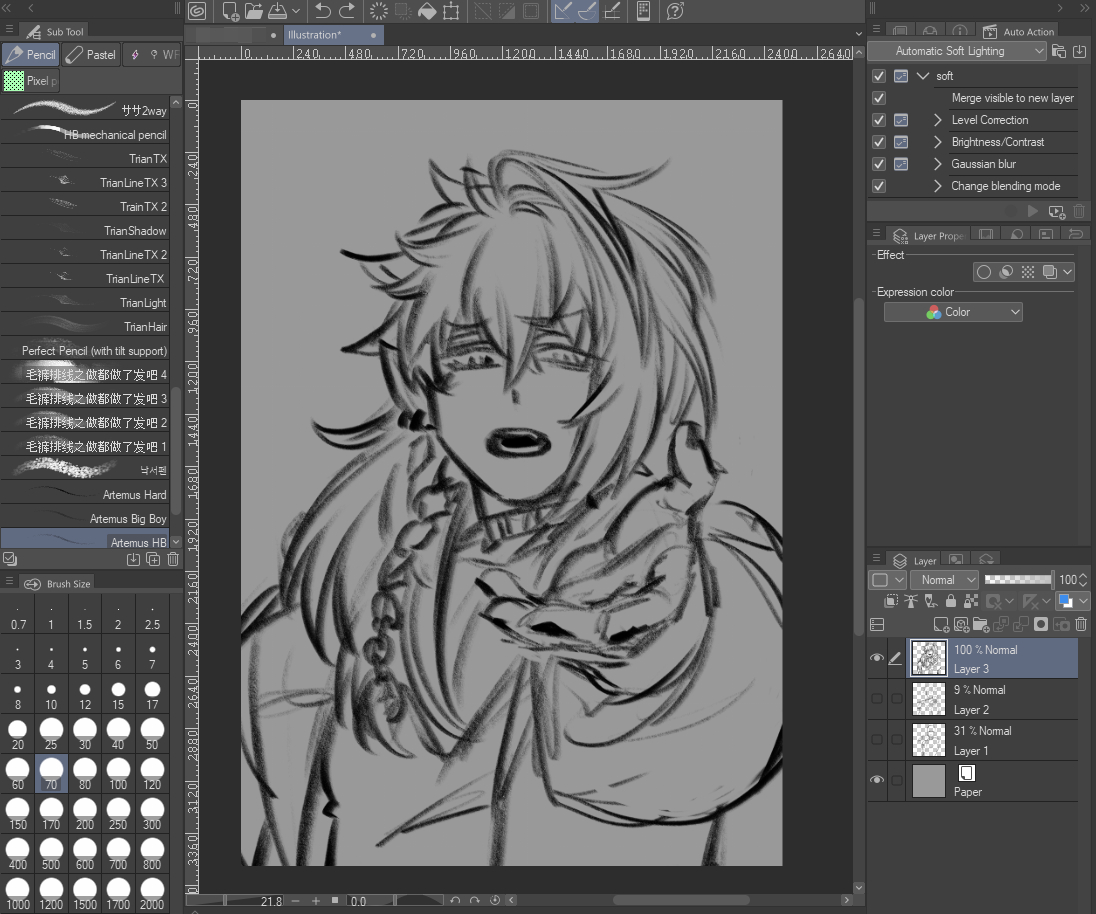Click the Redo arrow in the command bar
The image size is (1096, 914).
pos(347,11)
